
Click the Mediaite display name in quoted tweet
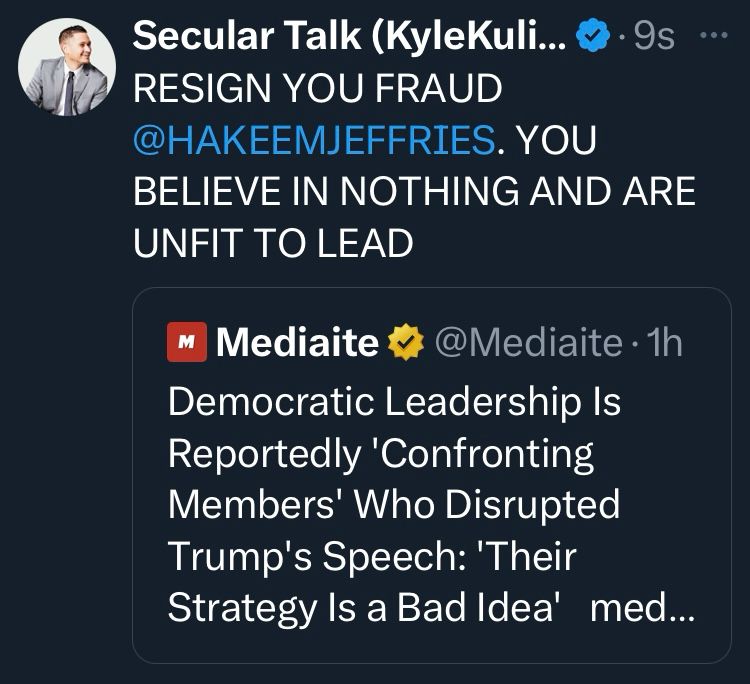pos(297,344)
